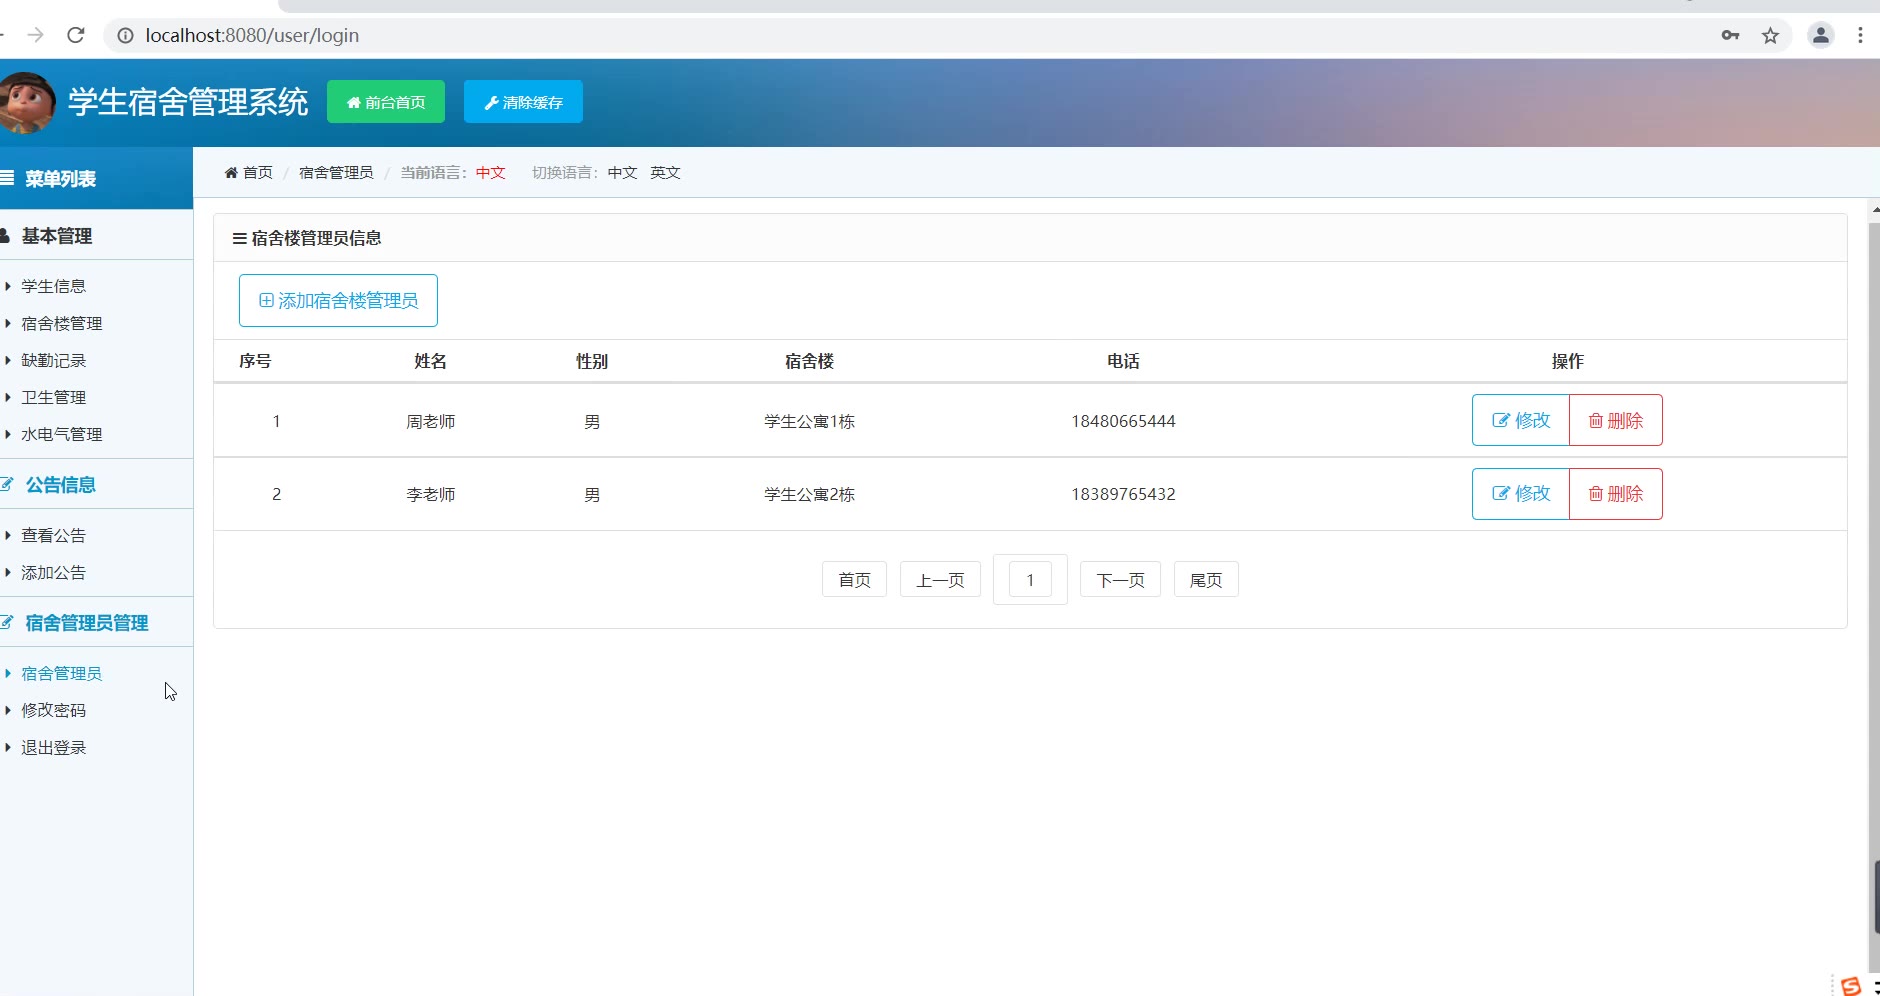Click 宿舍管理员 in the breadcrumb
This screenshot has width=1880, height=996.
[x=336, y=172]
